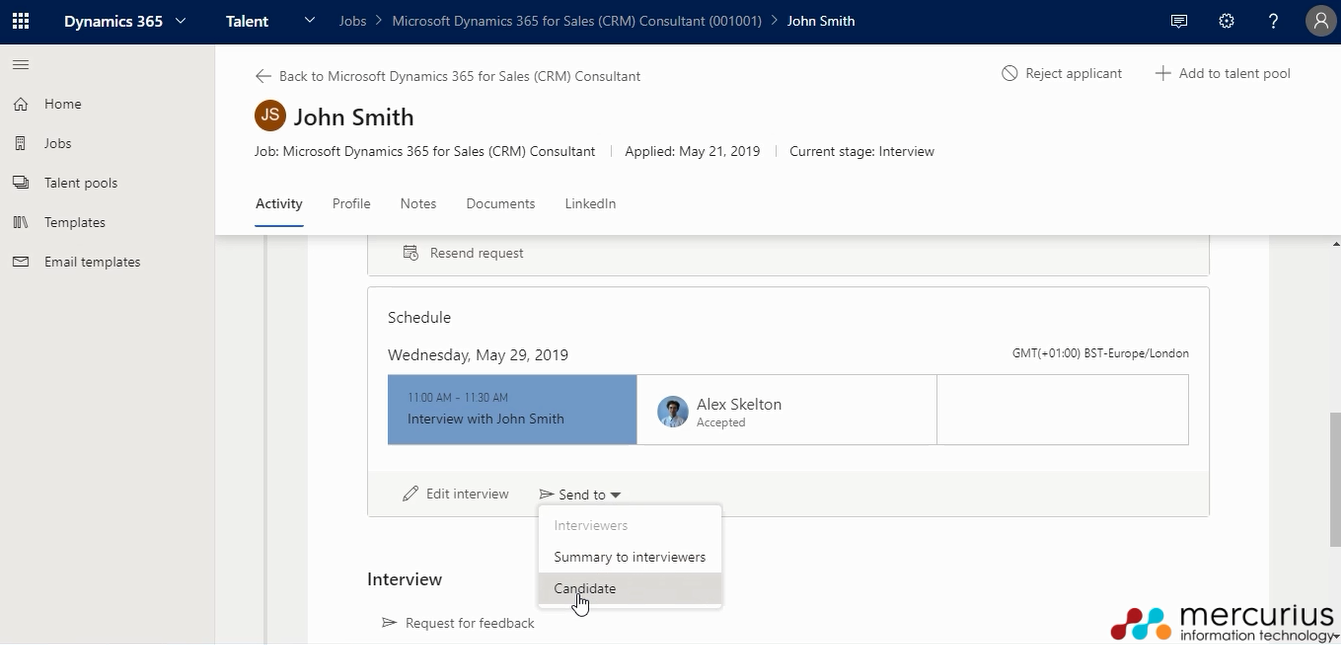The image size is (1341, 645).
Task: Open the chat feedback icon in header
Action: coord(1179,21)
